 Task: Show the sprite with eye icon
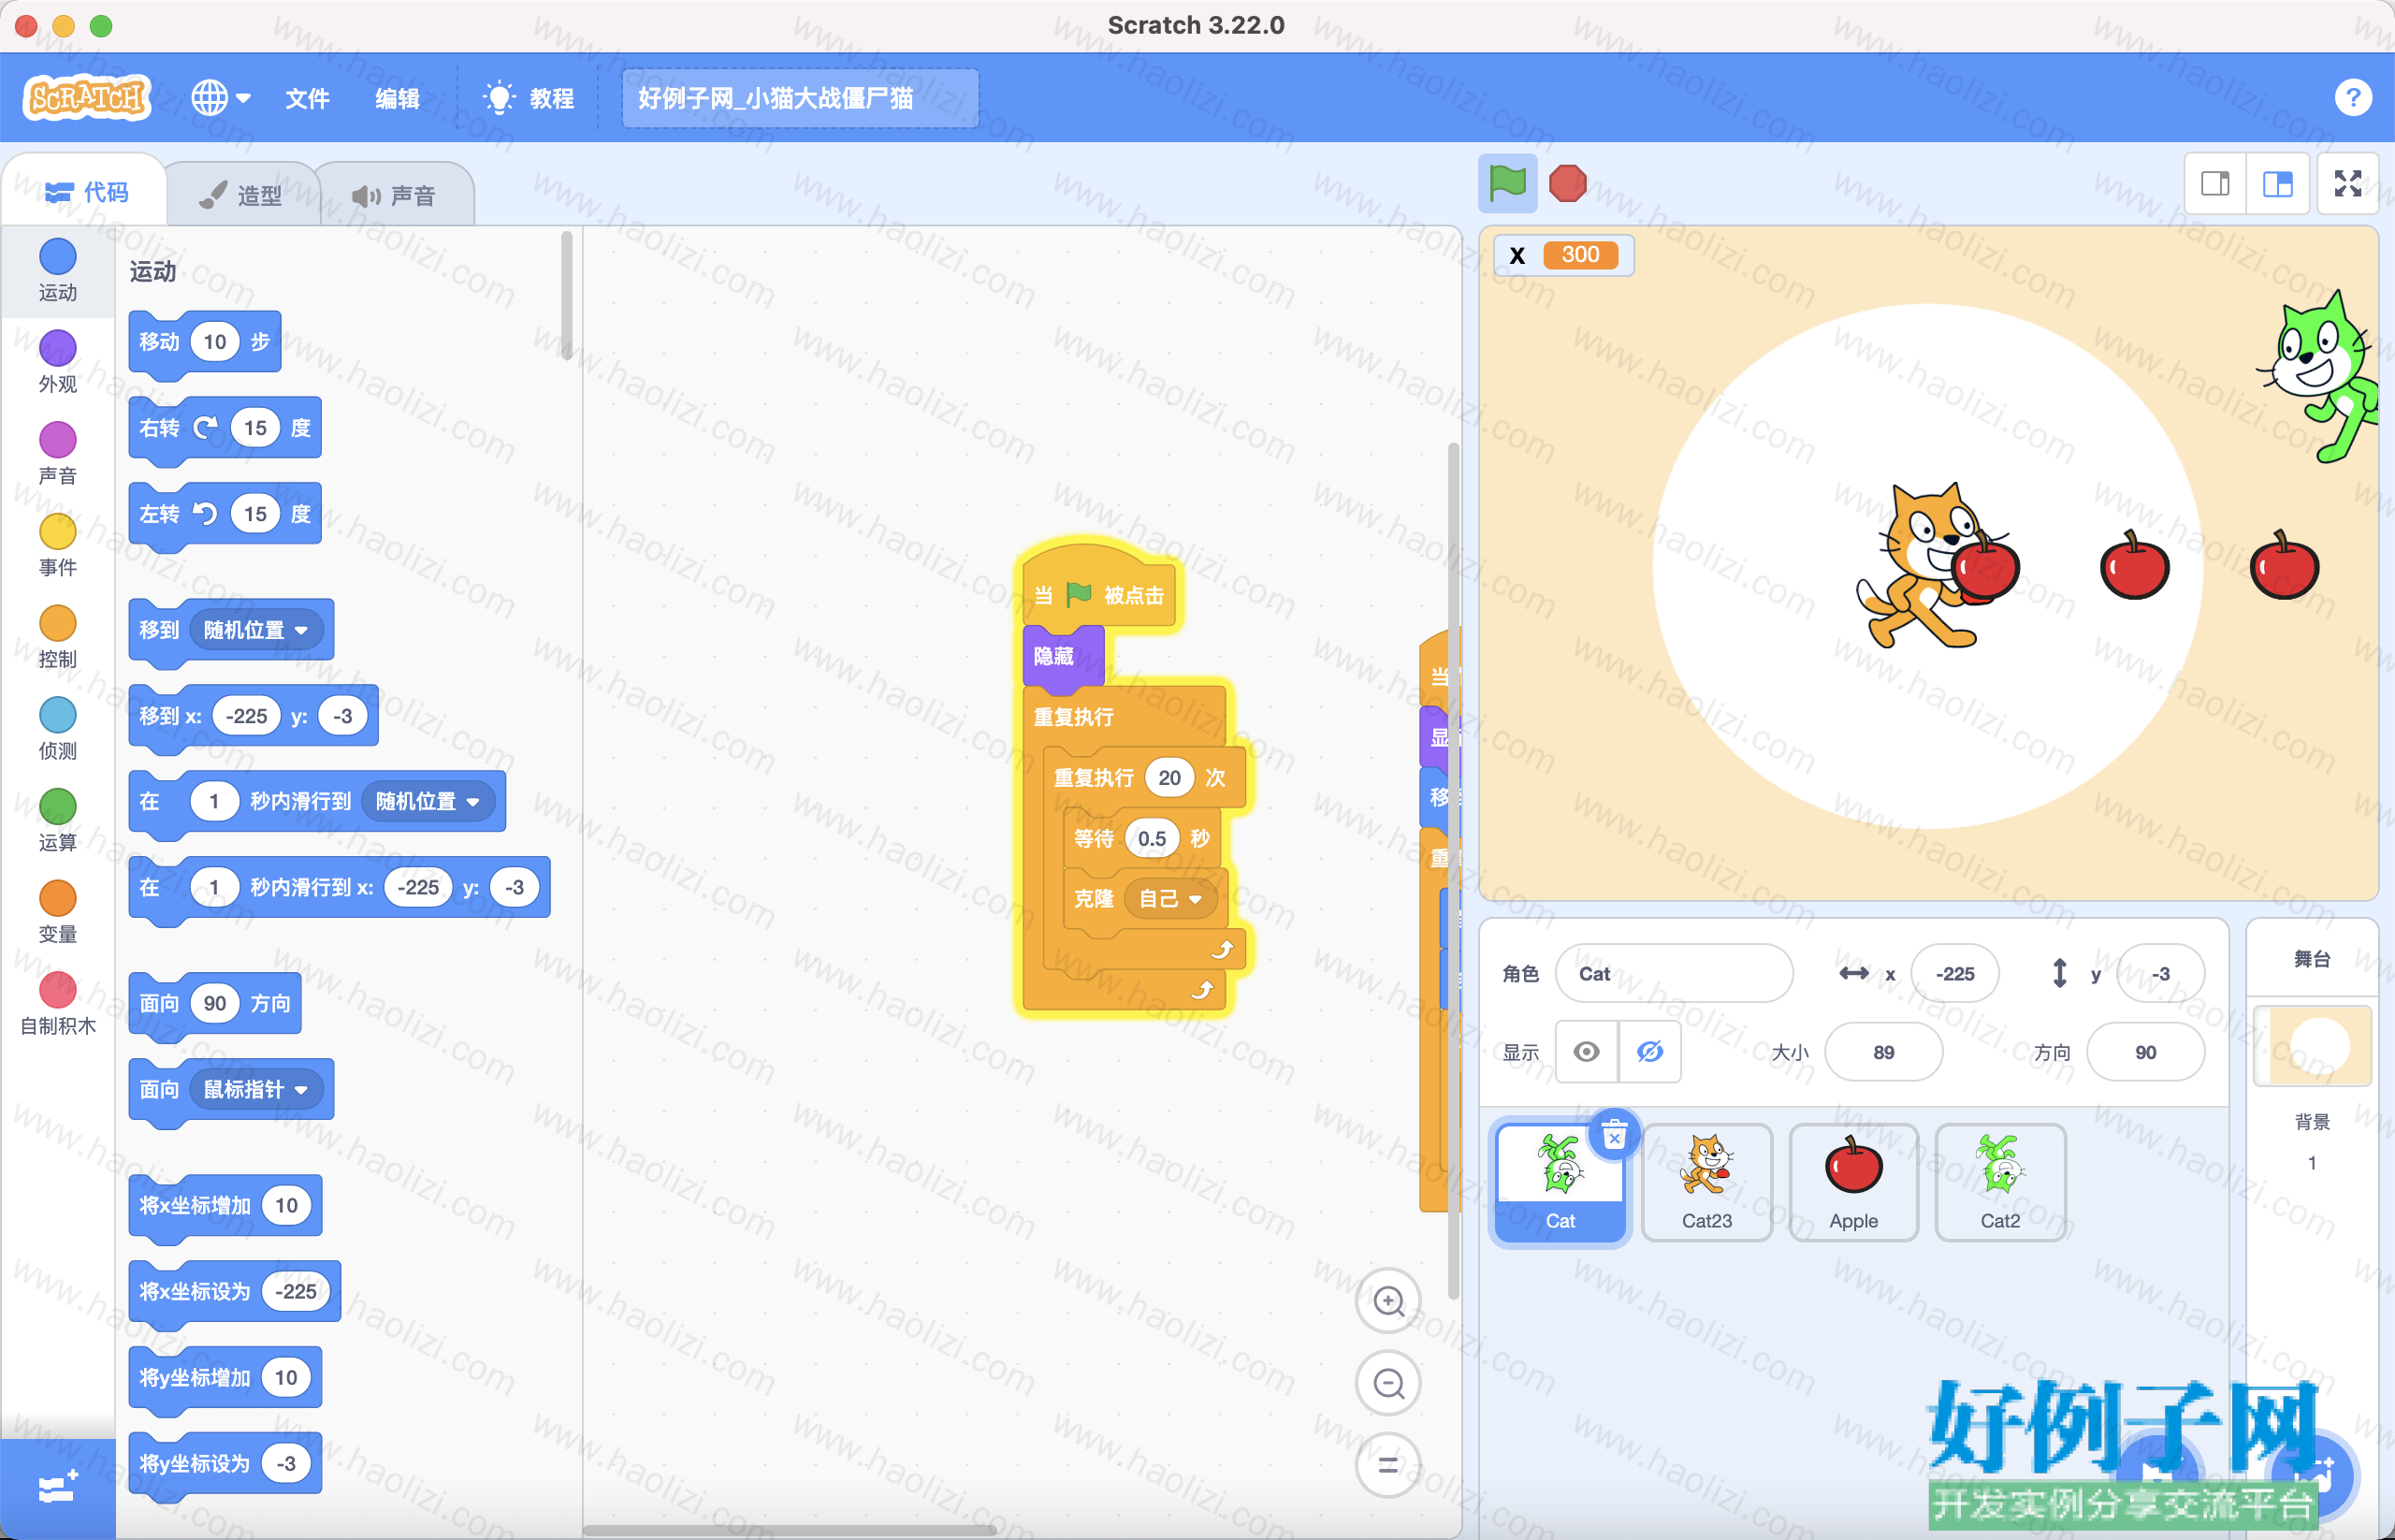click(x=1586, y=1051)
